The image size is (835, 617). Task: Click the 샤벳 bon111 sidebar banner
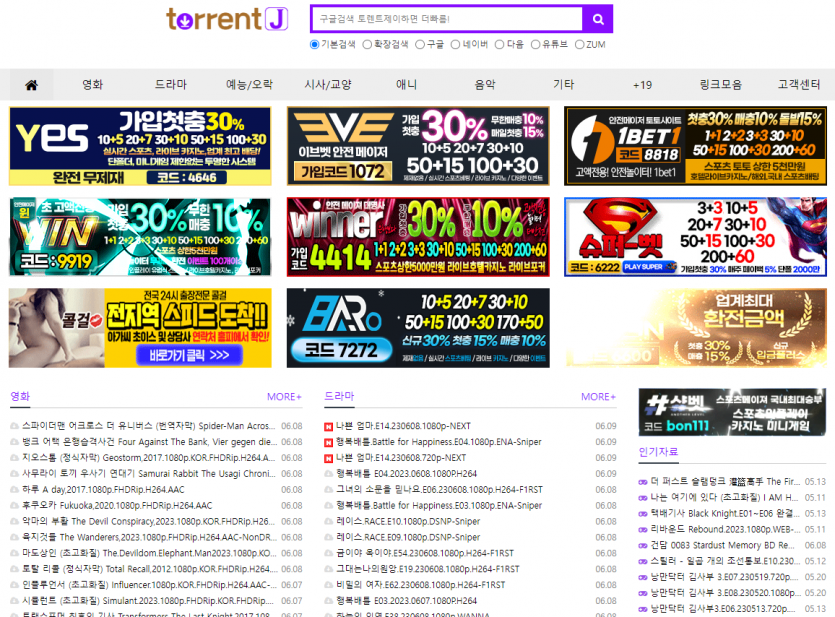click(x=732, y=412)
